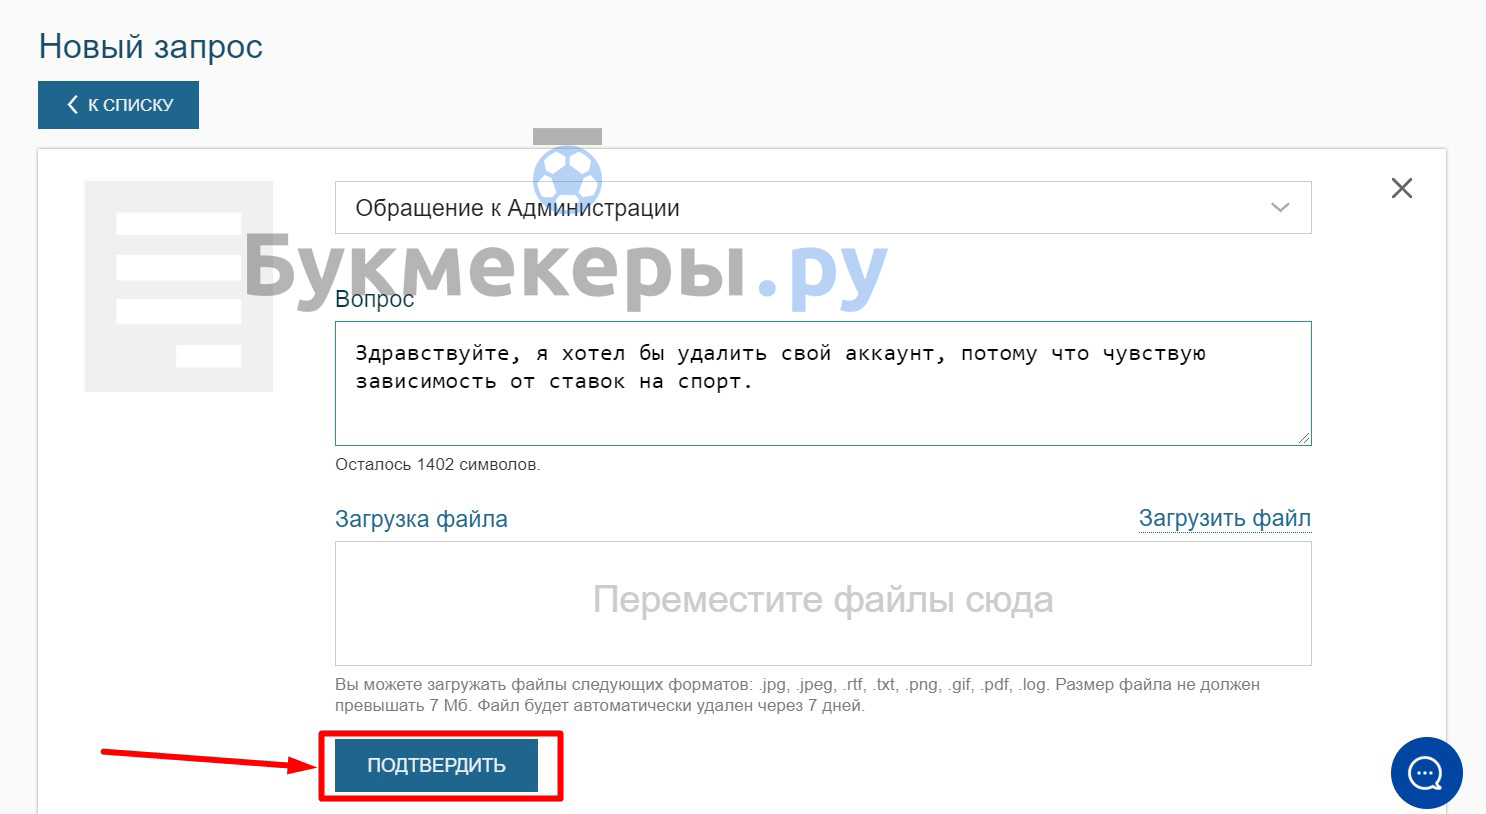Image resolution: width=1486 pixels, height=814 pixels.
Task: Click the Букмекеры.ру watermark text
Action: click(x=565, y=268)
